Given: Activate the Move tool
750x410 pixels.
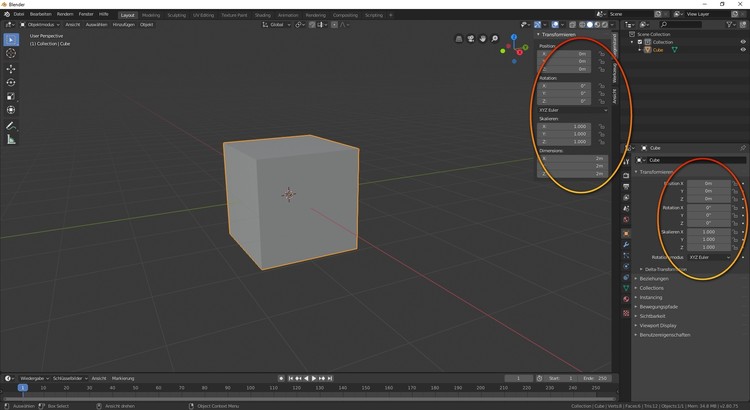Looking at the screenshot, I should 11,69.
